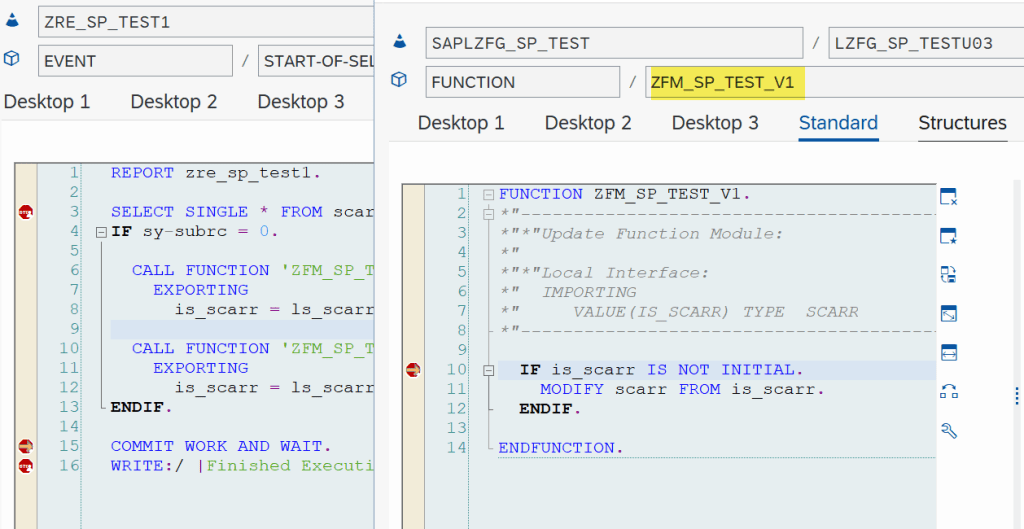
Task: Click the REPORT zre_sp_test1 line
Action: click(216, 173)
